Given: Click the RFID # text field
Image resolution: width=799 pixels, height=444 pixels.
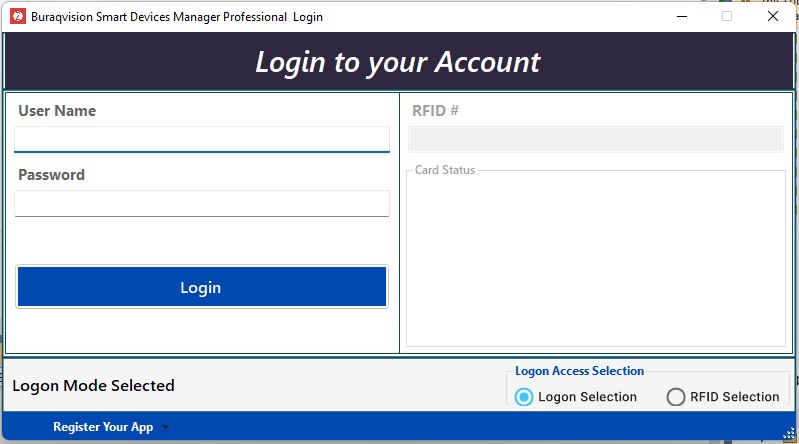Looking at the screenshot, I should 595,139.
